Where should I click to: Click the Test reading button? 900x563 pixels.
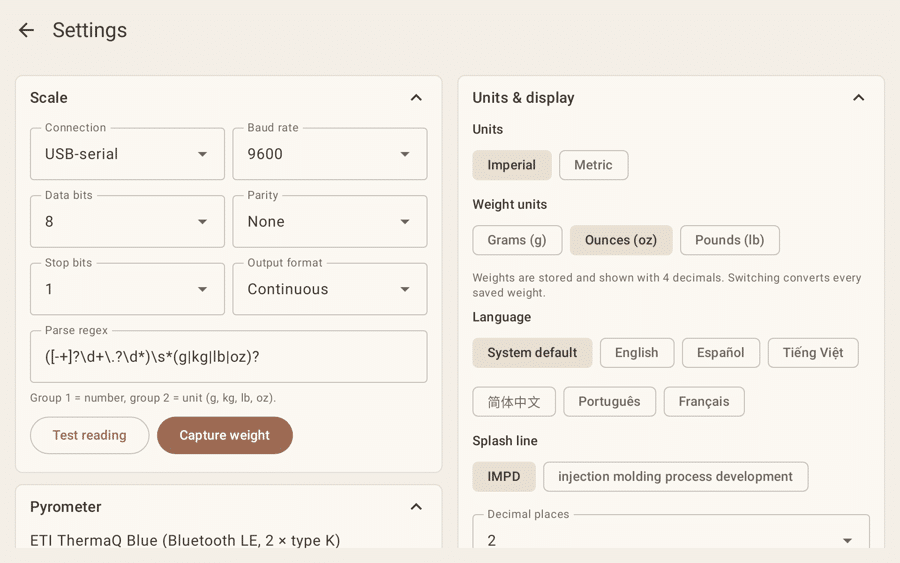coord(90,435)
